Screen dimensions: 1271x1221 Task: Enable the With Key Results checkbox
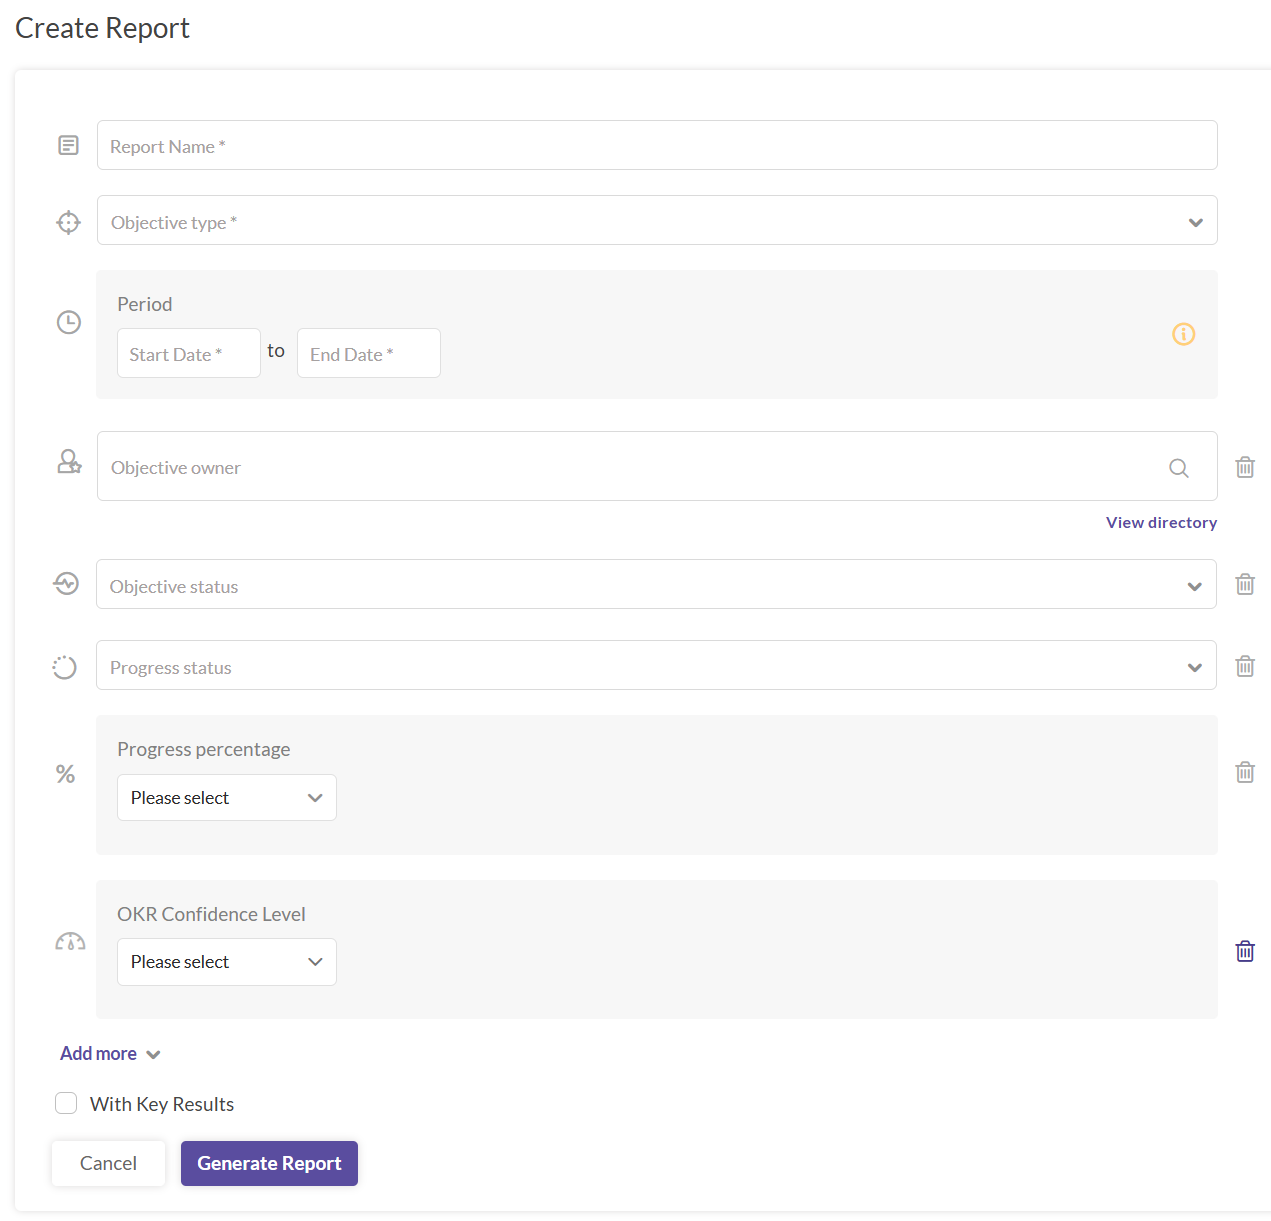pos(66,1103)
